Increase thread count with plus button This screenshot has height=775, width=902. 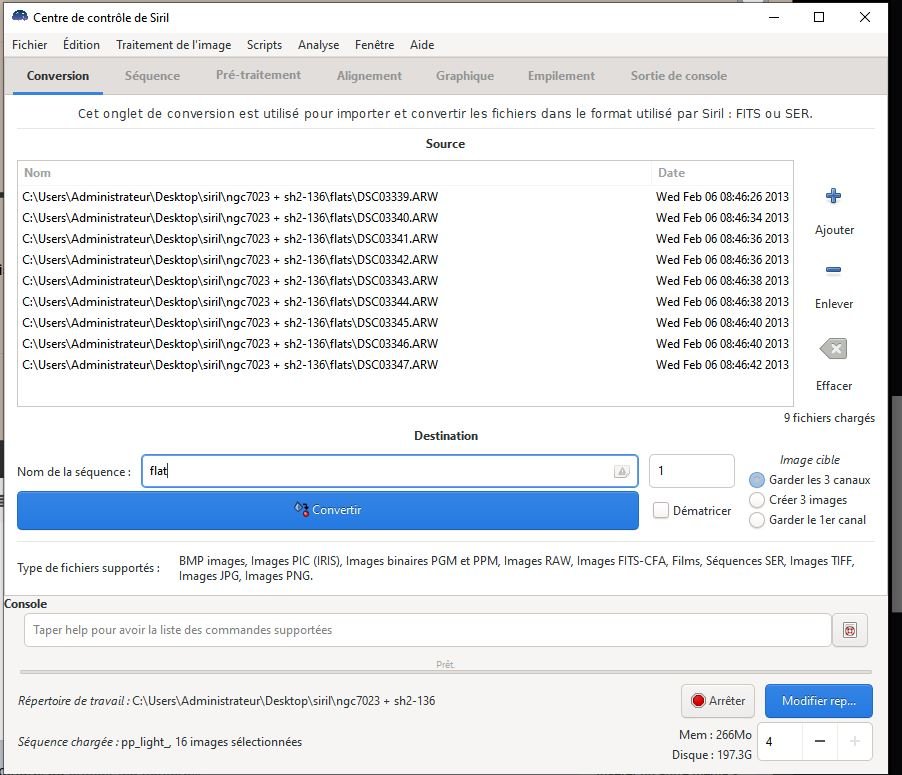(x=855, y=742)
